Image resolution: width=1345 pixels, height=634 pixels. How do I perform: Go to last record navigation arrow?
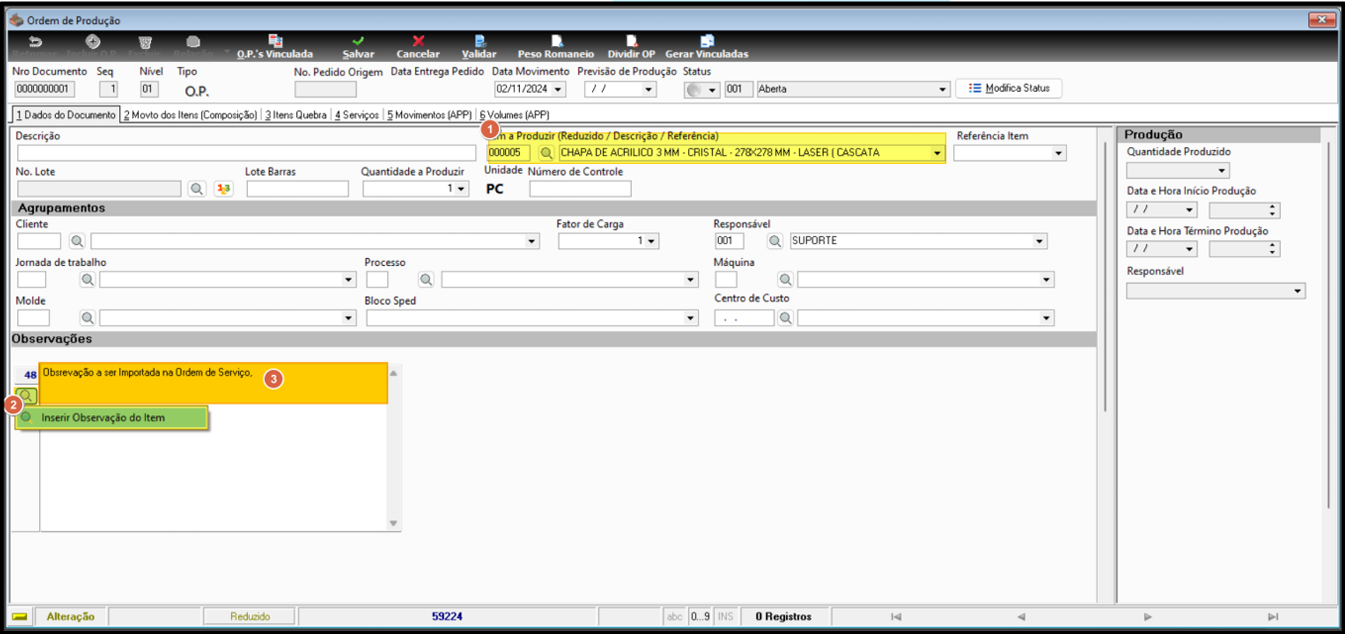coord(1273,617)
